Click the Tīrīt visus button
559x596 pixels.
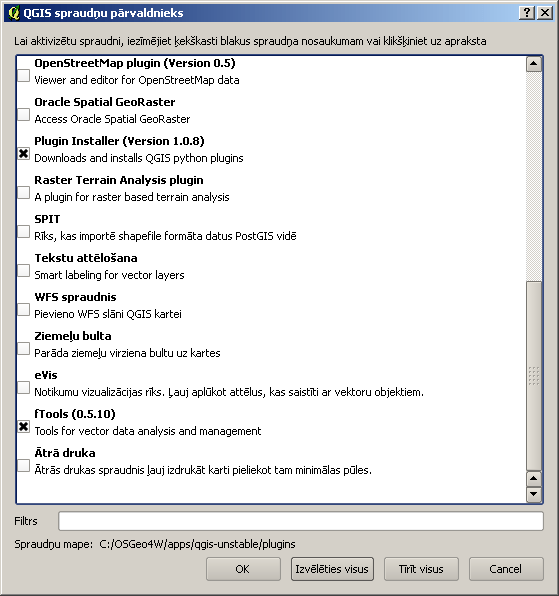click(421, 569)
